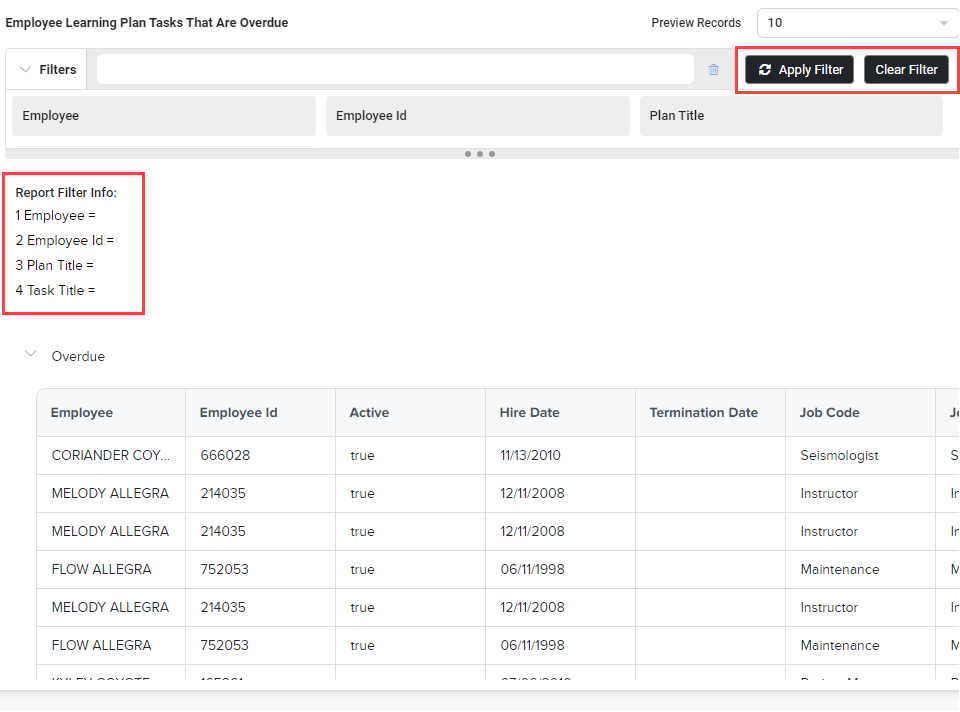Click the three-dot filter panel handle
The height and width of the screenshot is (712, 960).
pos(480,154)
